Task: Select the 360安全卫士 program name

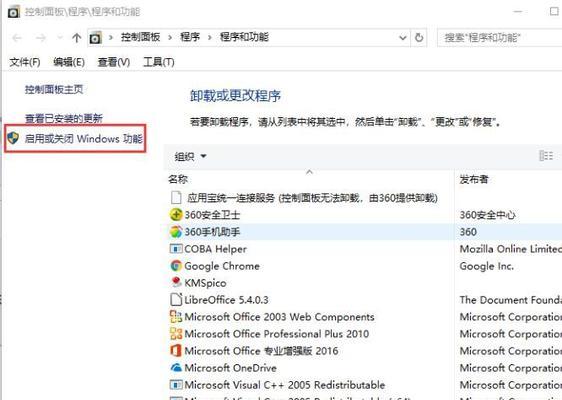Action: click(x=212, y=215)
